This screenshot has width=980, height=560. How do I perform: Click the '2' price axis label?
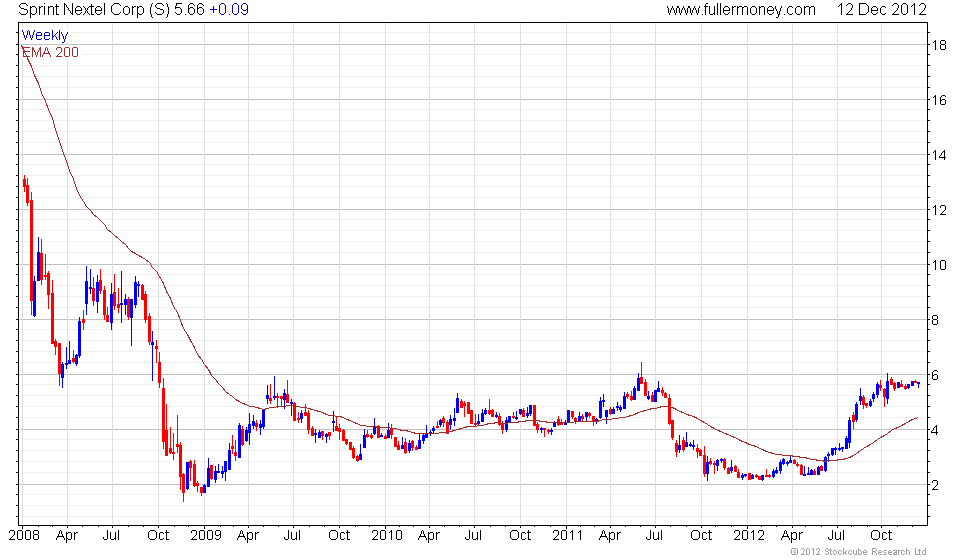coord(935,485)
